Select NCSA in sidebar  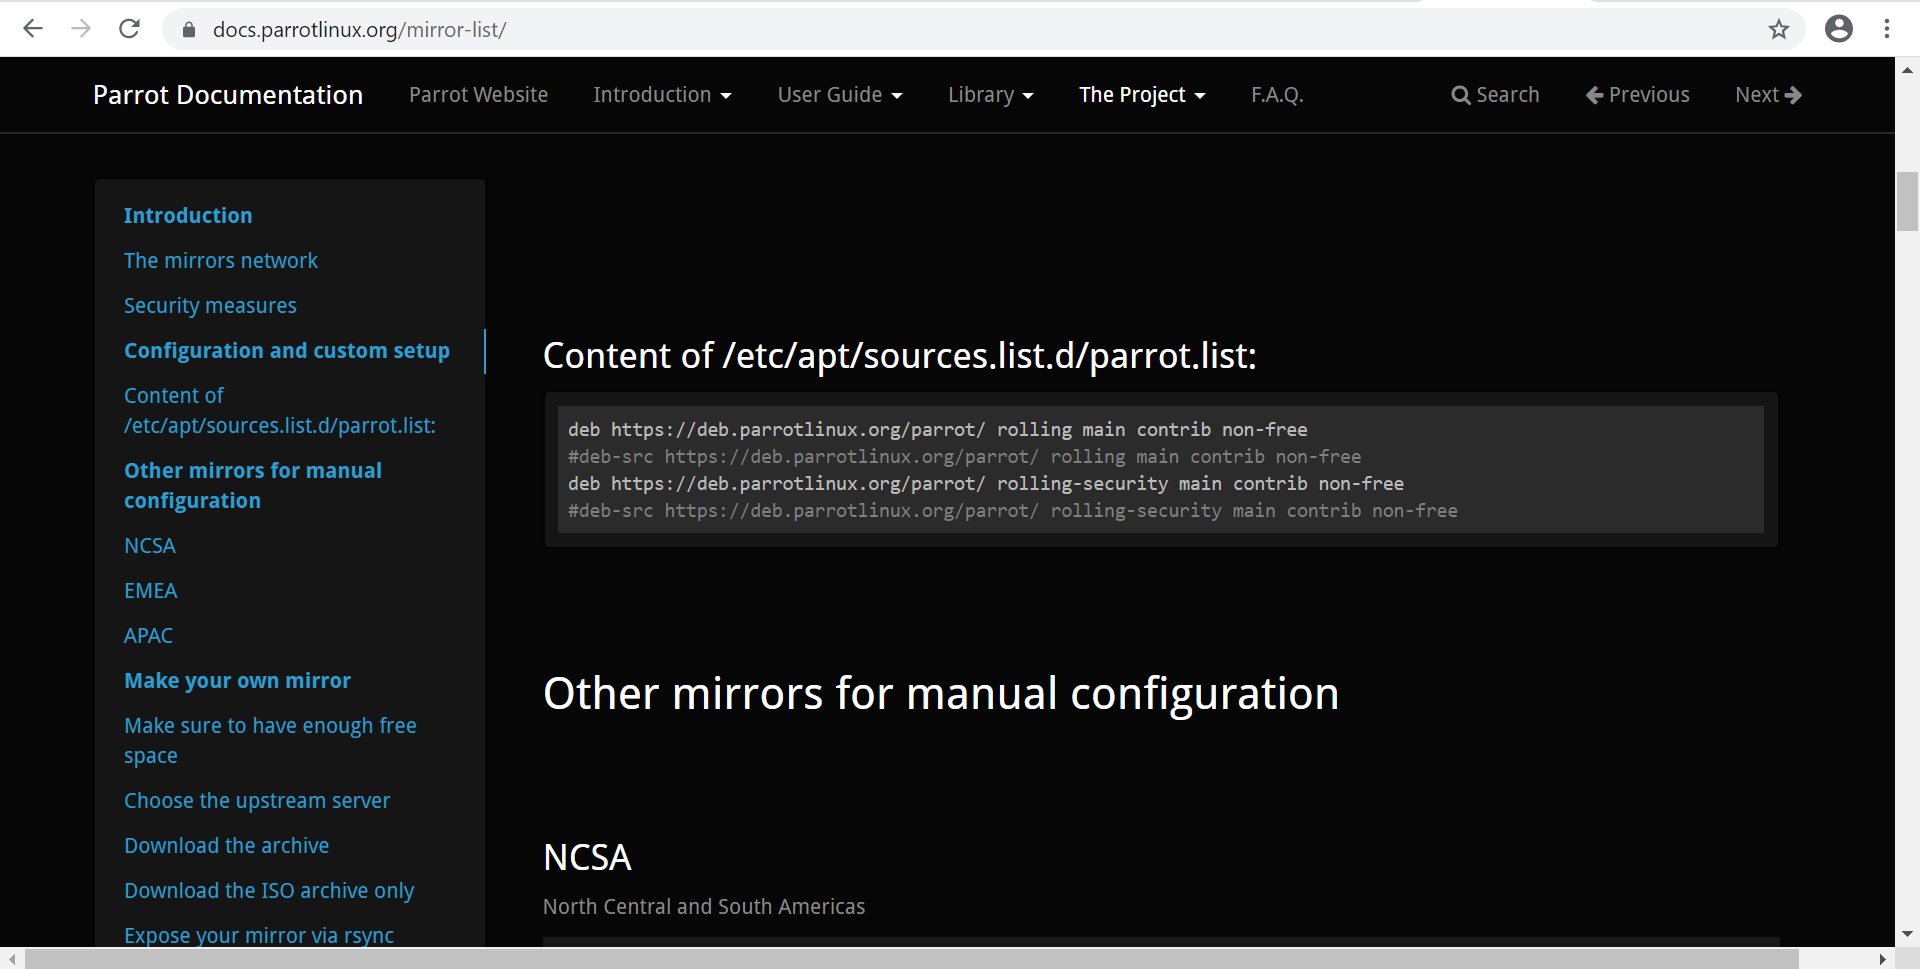[x=150, y=546]
